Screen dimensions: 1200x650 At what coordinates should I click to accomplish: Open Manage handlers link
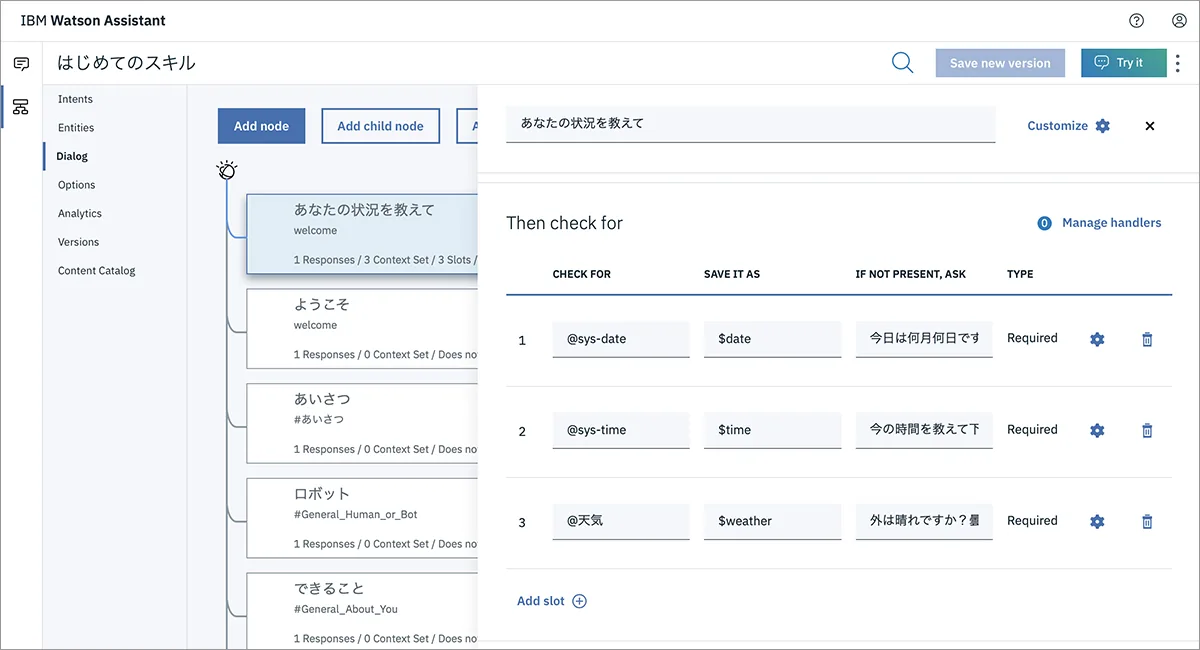click(1111, 223)
